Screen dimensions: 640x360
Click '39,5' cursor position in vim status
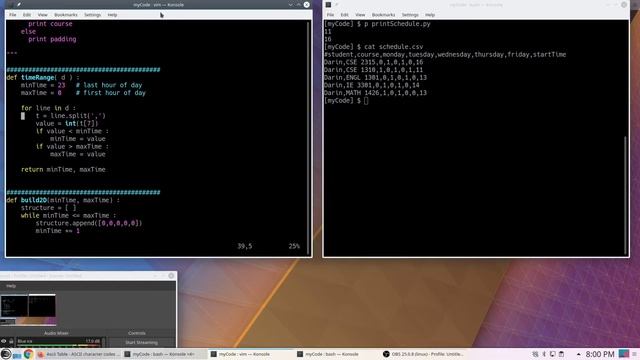click(x=244, y=246)
